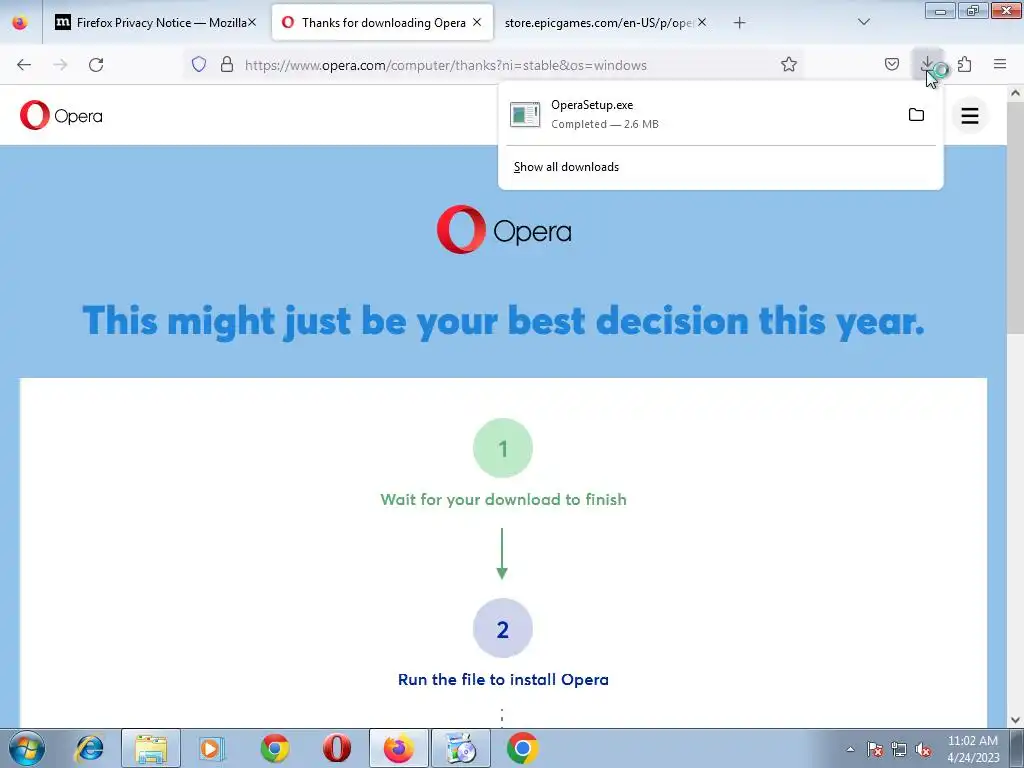Open the clock showing 11:02 AM
This screenshot has width=1024, height=768.
(x=973, y=749)
